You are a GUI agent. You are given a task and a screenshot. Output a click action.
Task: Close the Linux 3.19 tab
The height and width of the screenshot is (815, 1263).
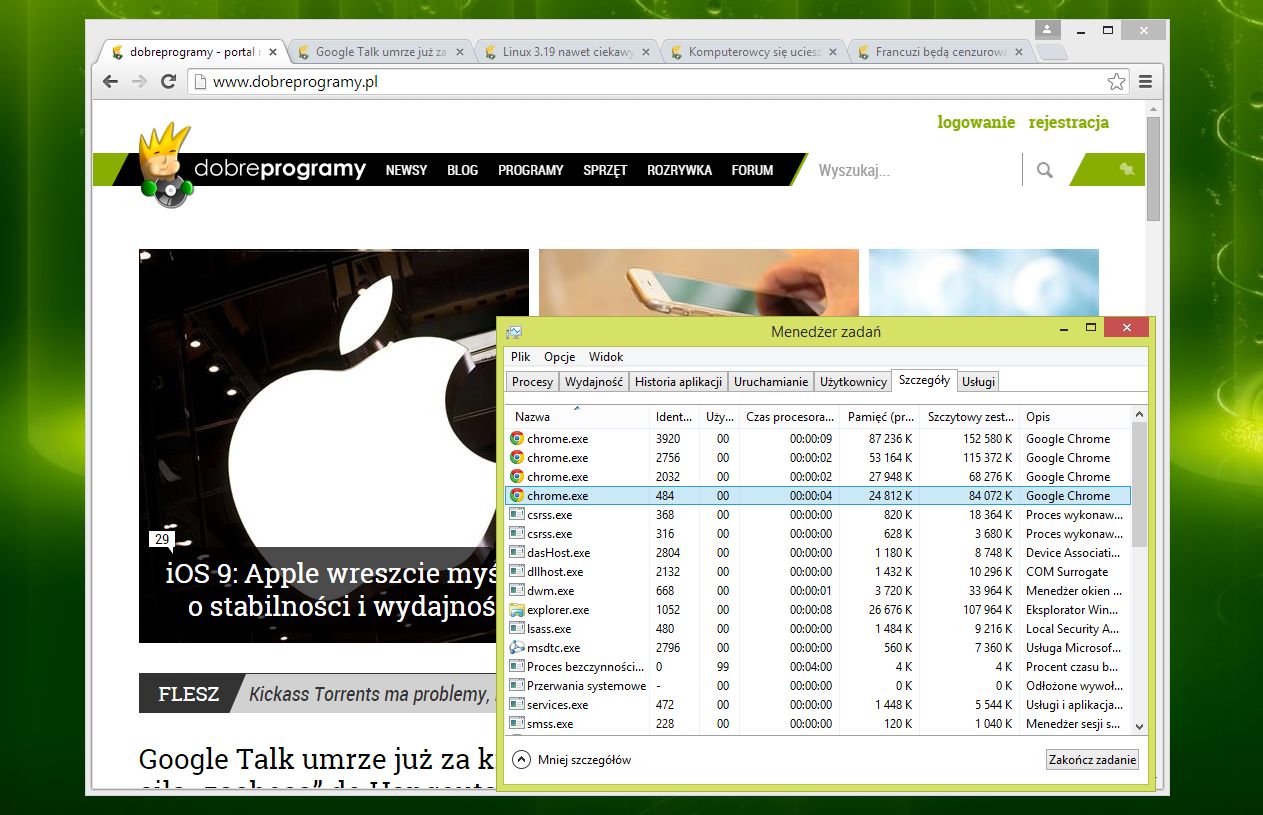coord(647,52)
